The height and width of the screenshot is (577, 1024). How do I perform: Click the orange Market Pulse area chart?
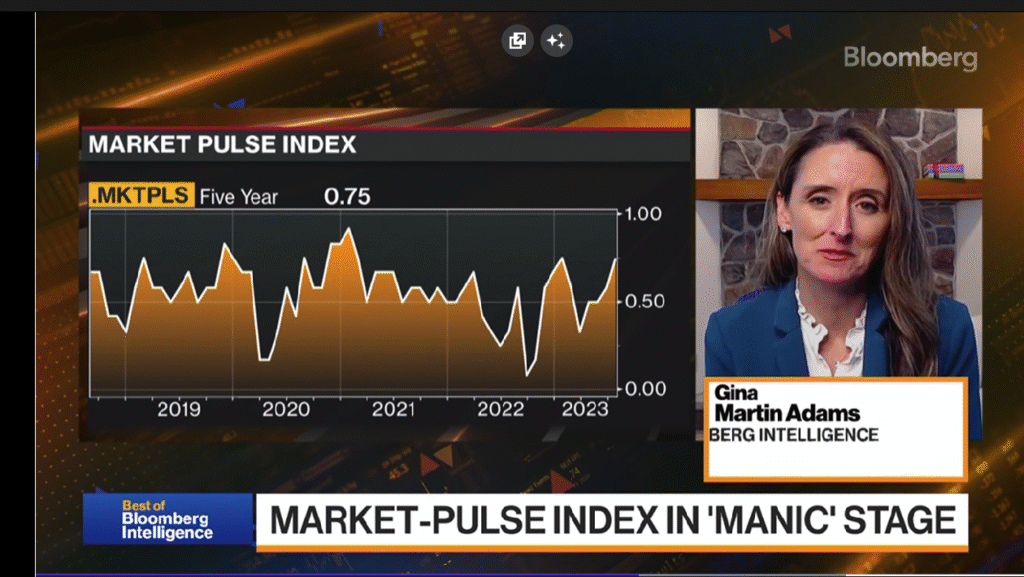coord(353,304)
